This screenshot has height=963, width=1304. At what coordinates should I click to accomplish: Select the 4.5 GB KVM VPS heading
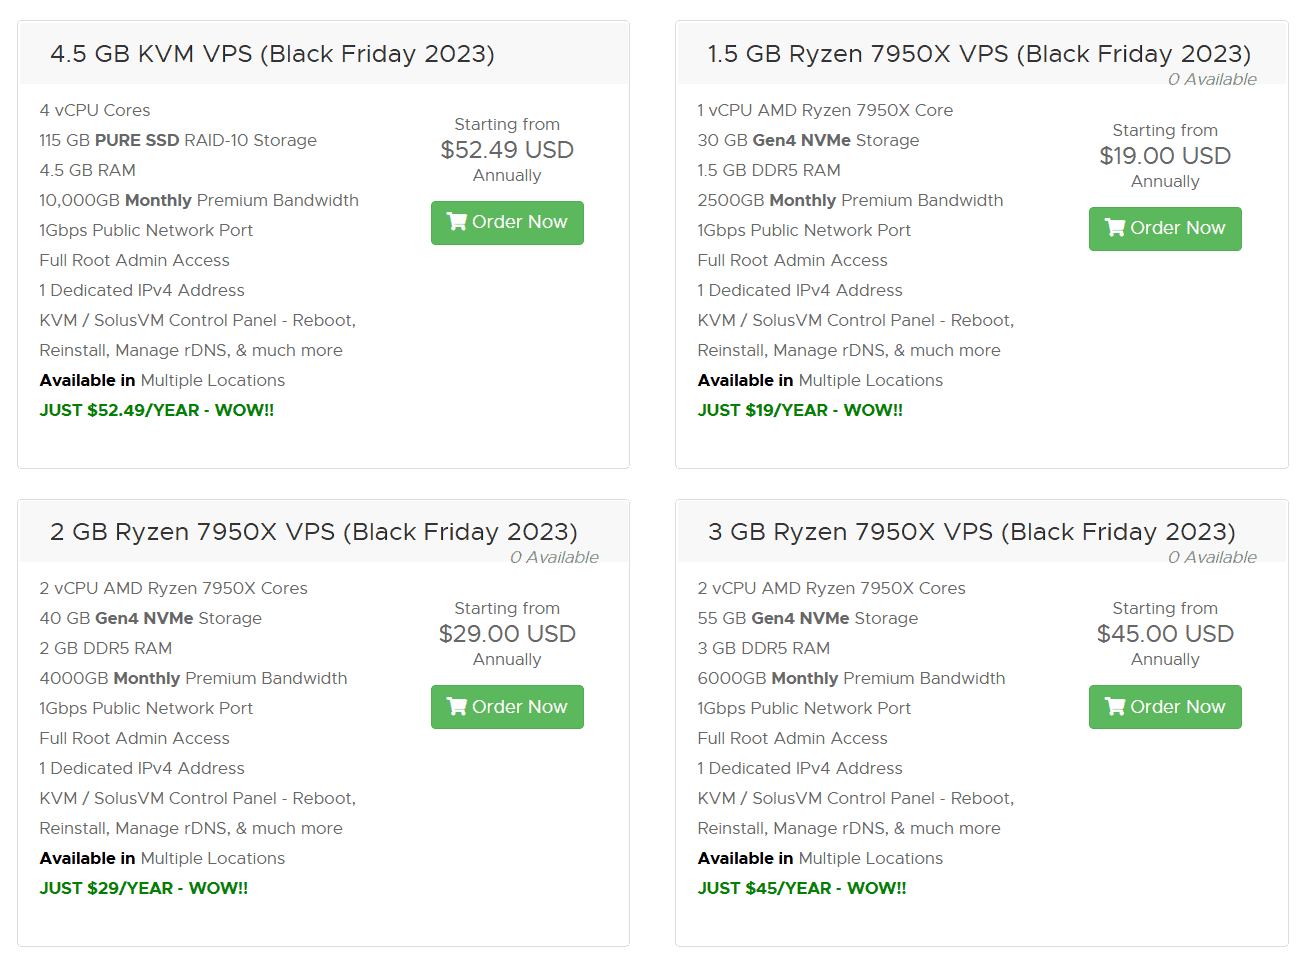click(x=272, y=54)
